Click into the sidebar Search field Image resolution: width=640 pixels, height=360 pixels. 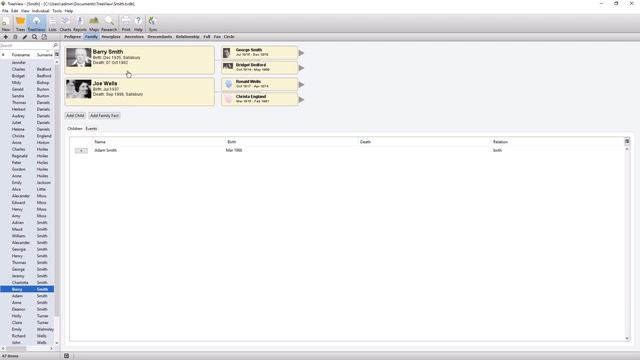[27, 45]
